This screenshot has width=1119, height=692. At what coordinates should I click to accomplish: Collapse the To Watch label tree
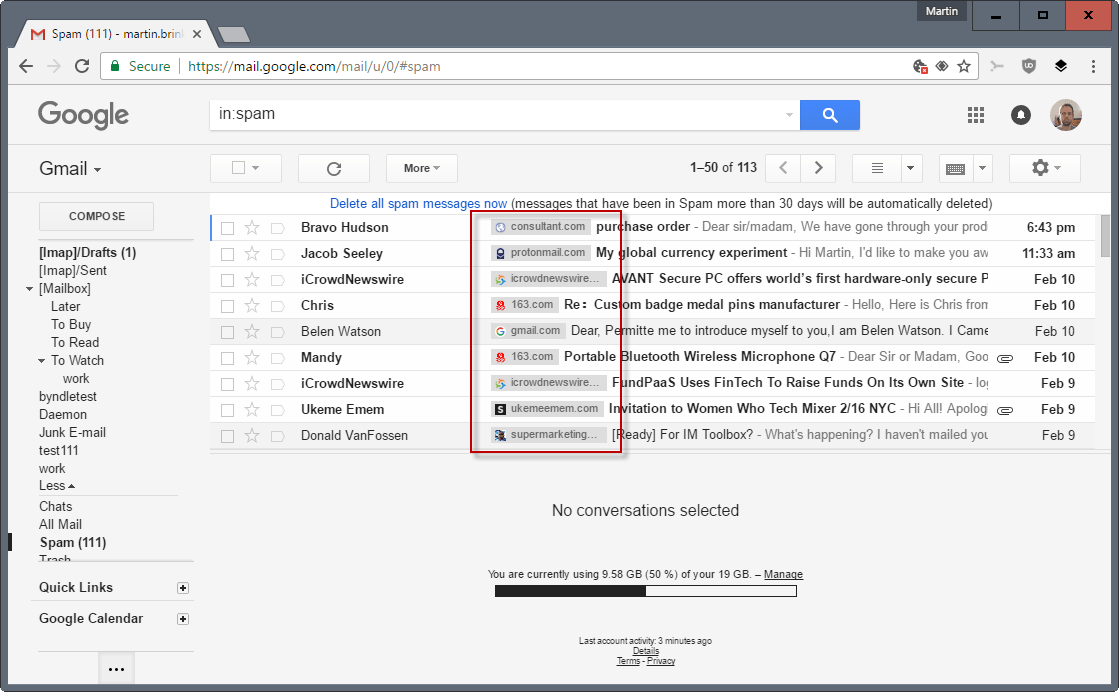(41, 361)
